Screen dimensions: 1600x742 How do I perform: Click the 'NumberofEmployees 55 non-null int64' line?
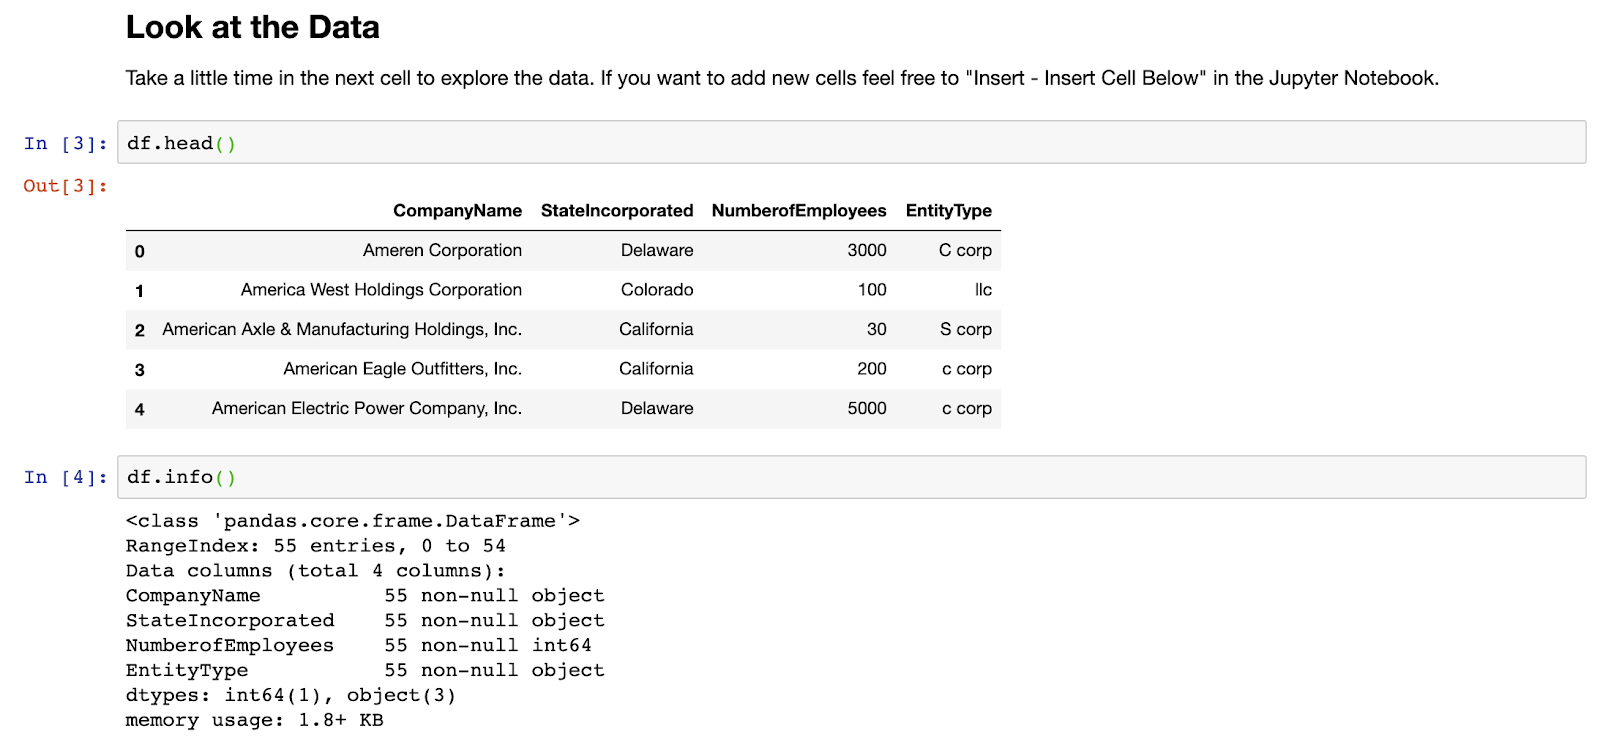pyautogui.click(x=358, y=645)
